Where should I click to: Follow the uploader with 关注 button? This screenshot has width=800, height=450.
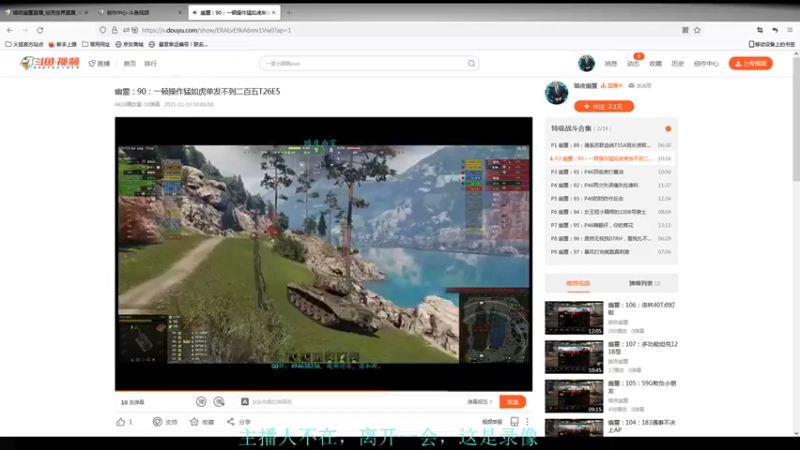[604, 106]
